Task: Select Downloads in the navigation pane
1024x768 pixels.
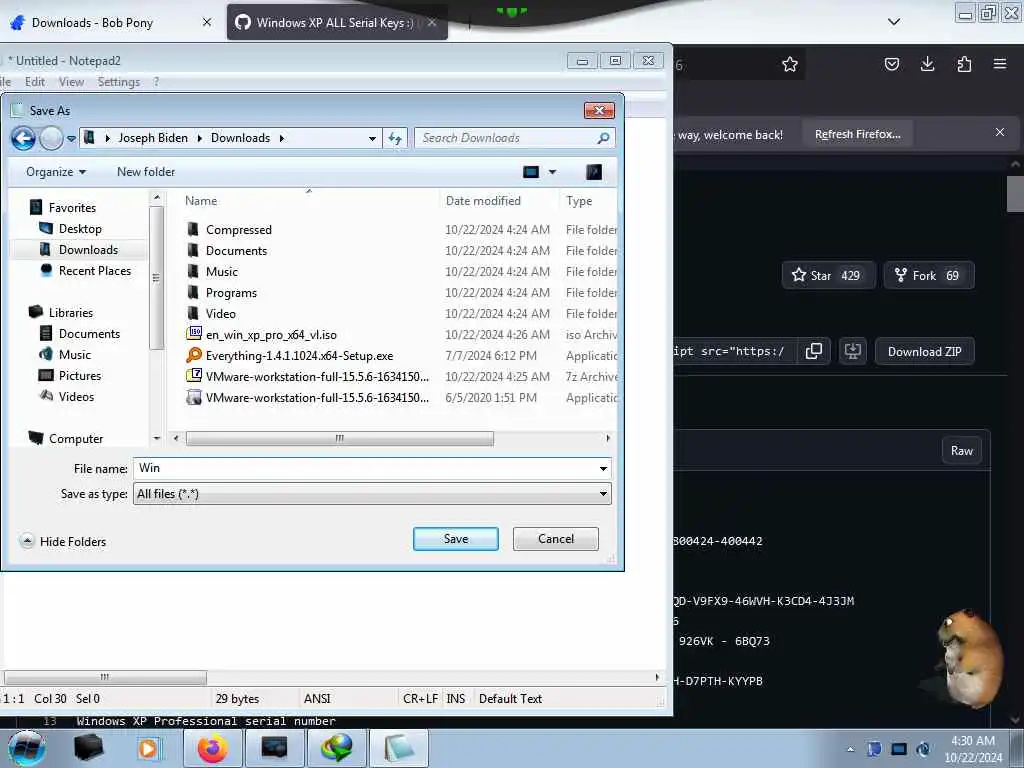Action: [x=88, y=249]
